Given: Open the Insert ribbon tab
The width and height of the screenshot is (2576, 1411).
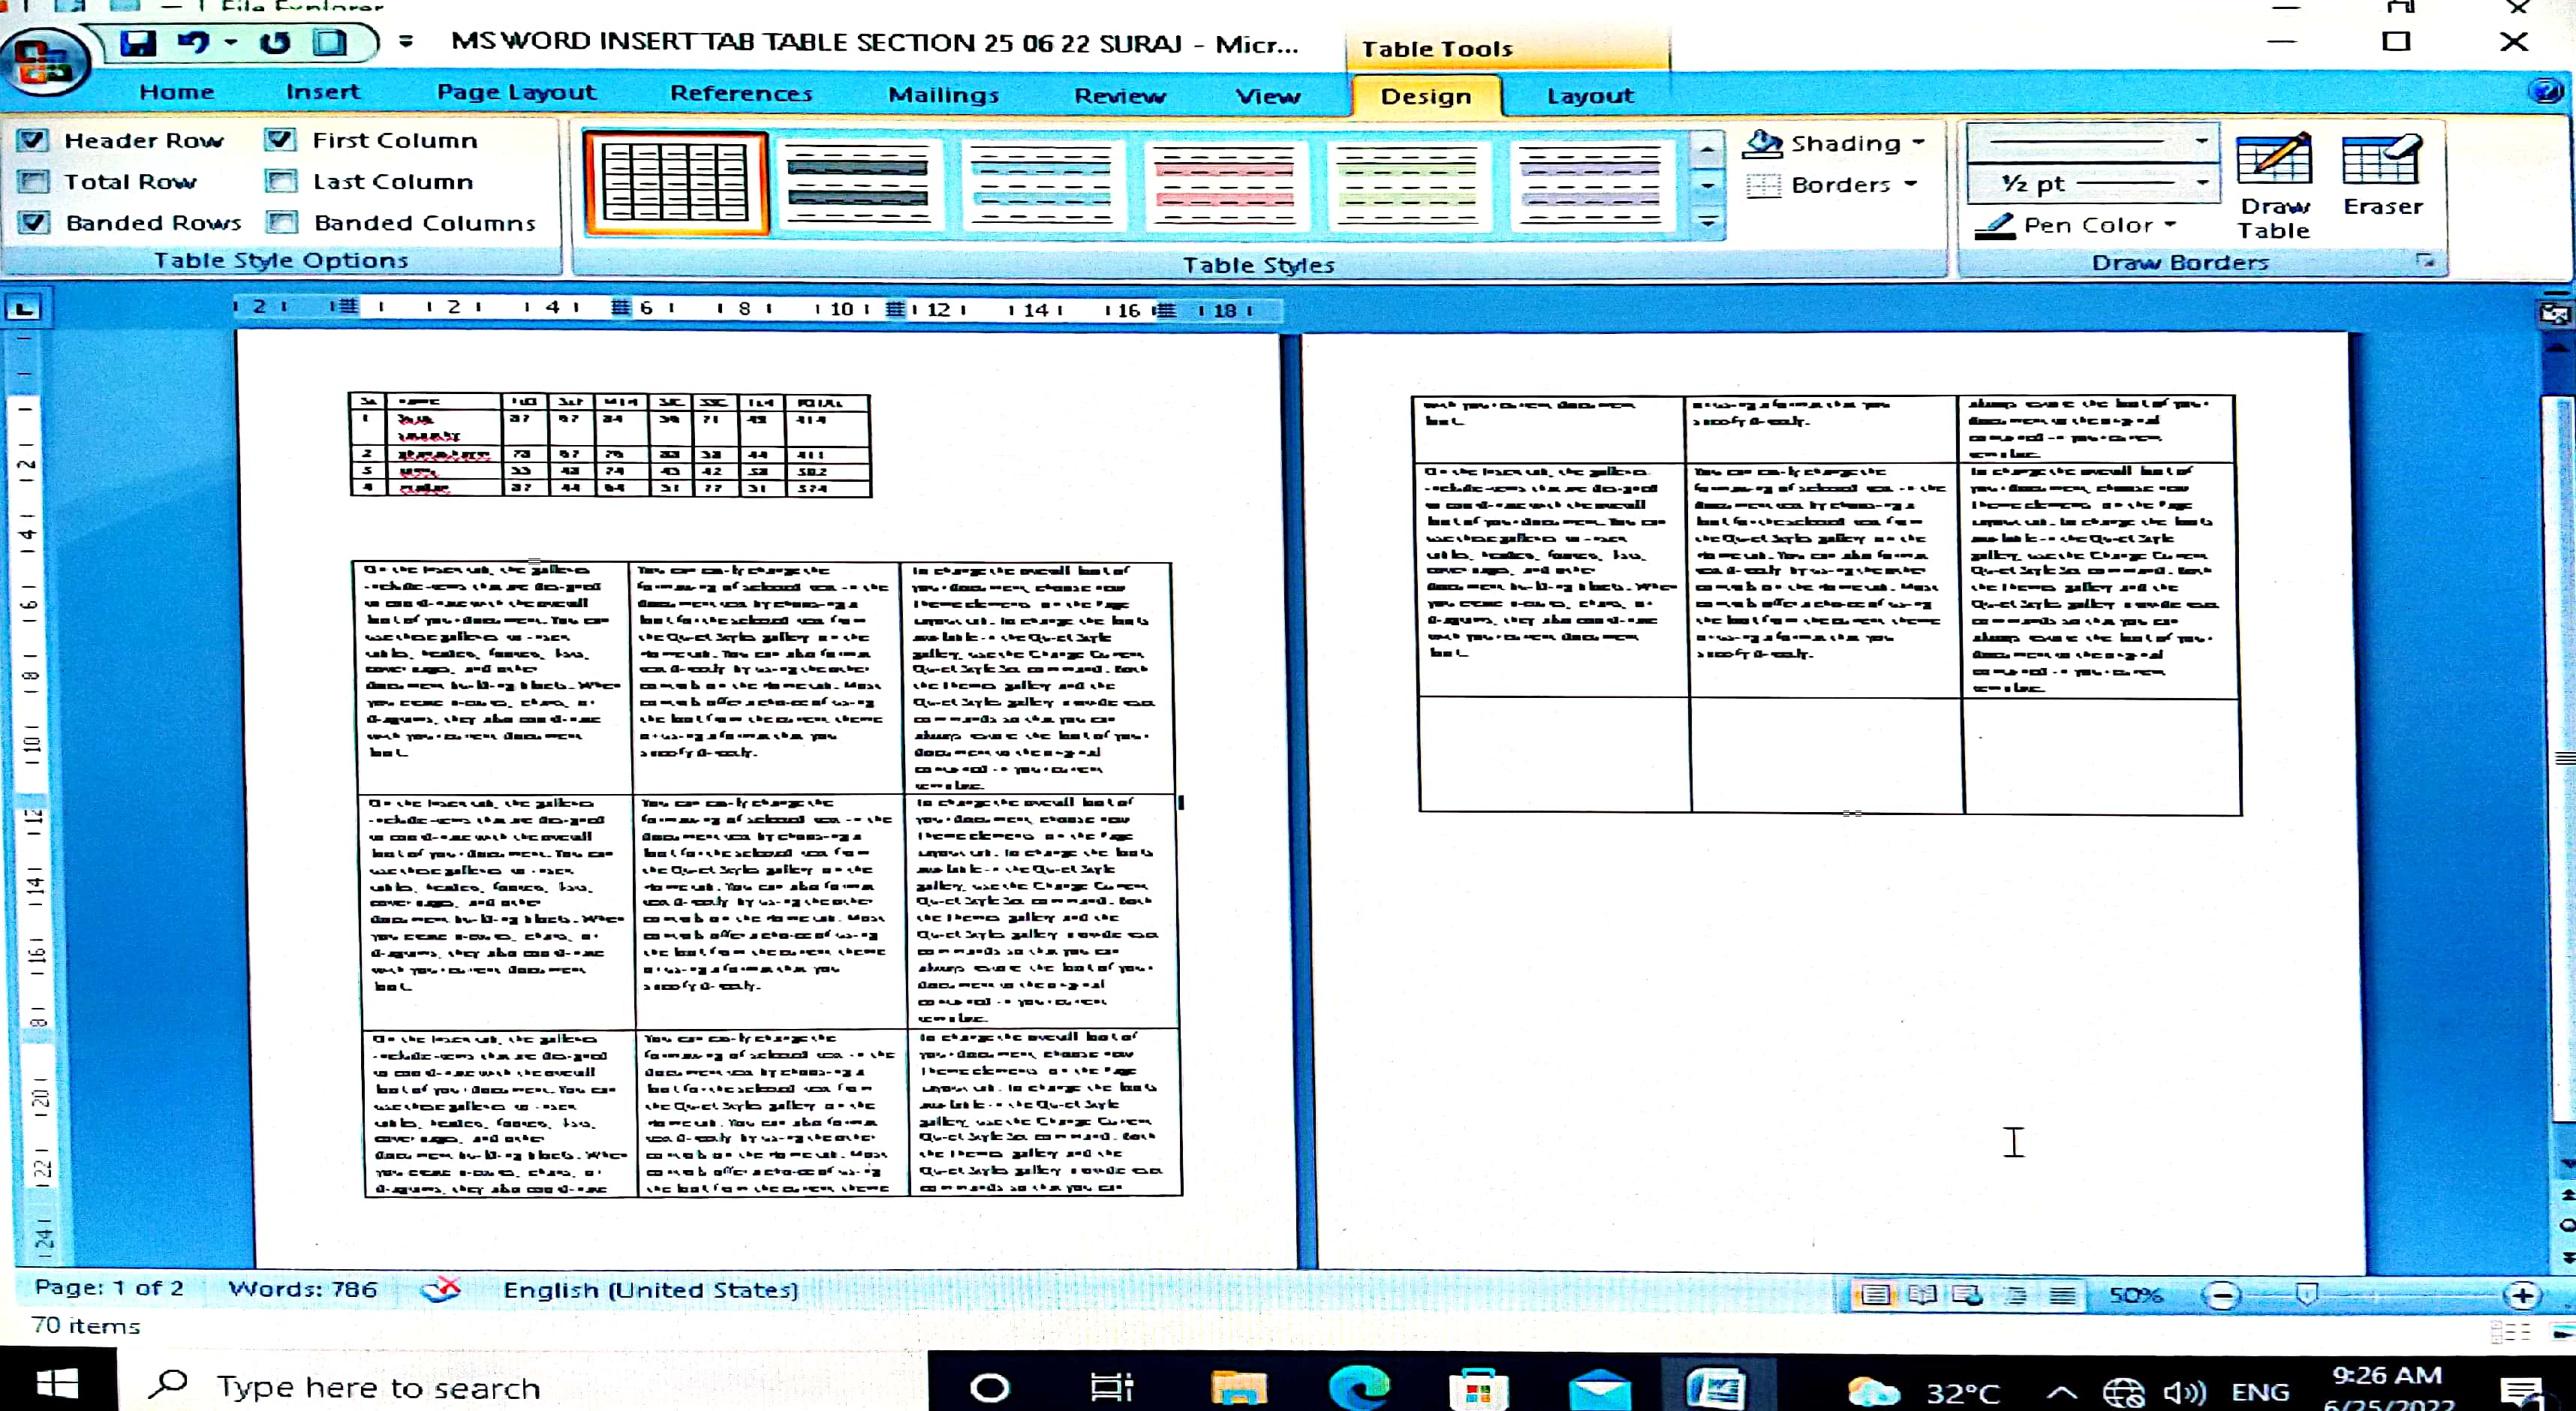Looking at the screenshot, I should click(x=322, y=92).
